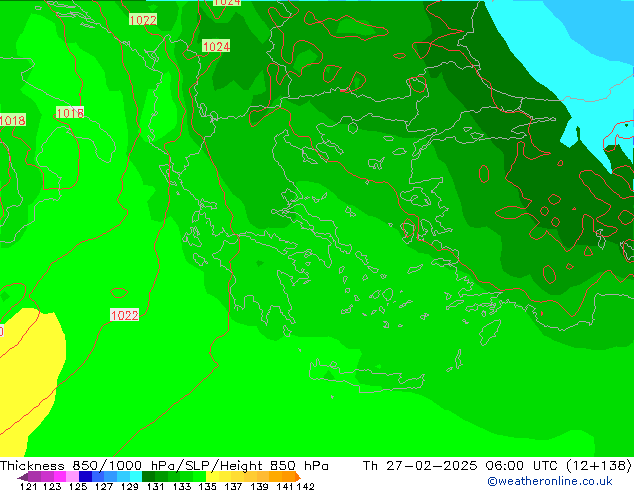Screen dimensions: 634x490
Task: Click the legend value 135
Action: [x=207, y=486]
